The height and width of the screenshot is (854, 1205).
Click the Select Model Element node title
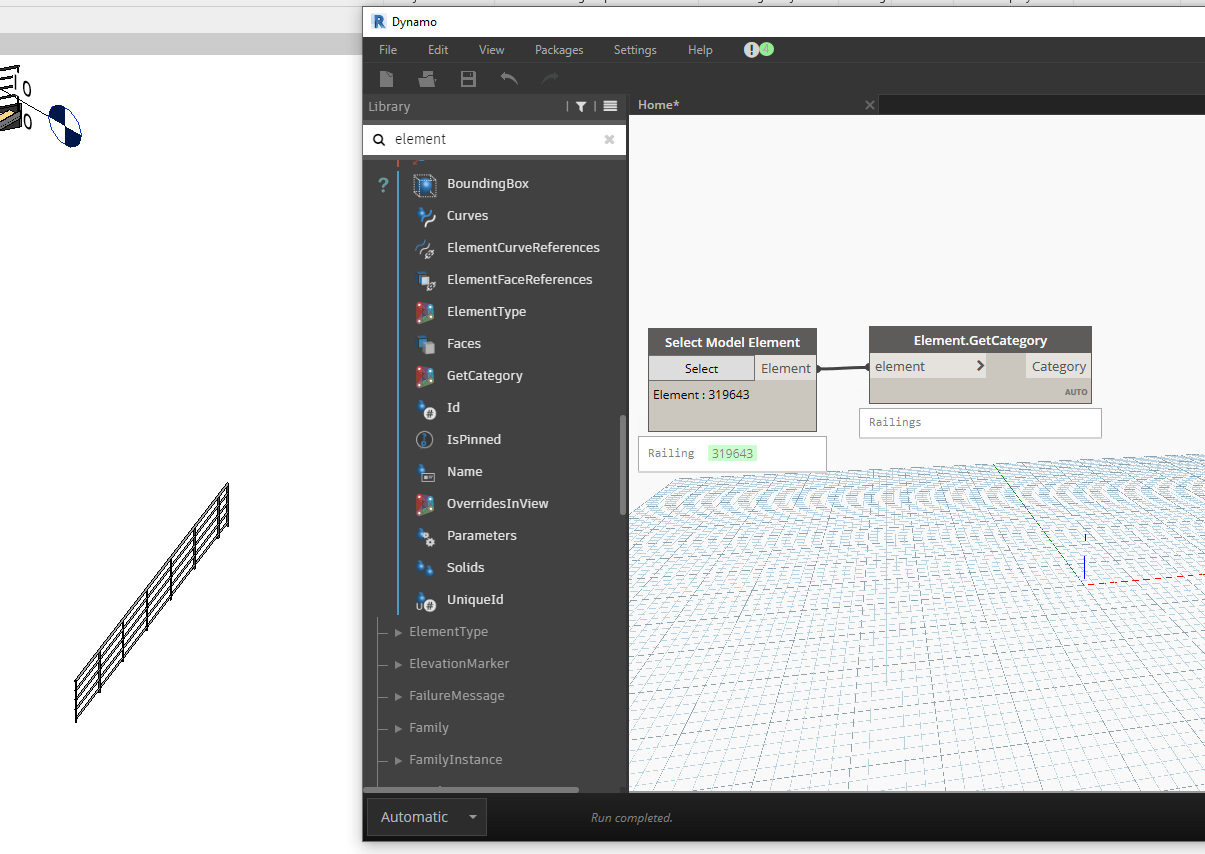(732, 342)
